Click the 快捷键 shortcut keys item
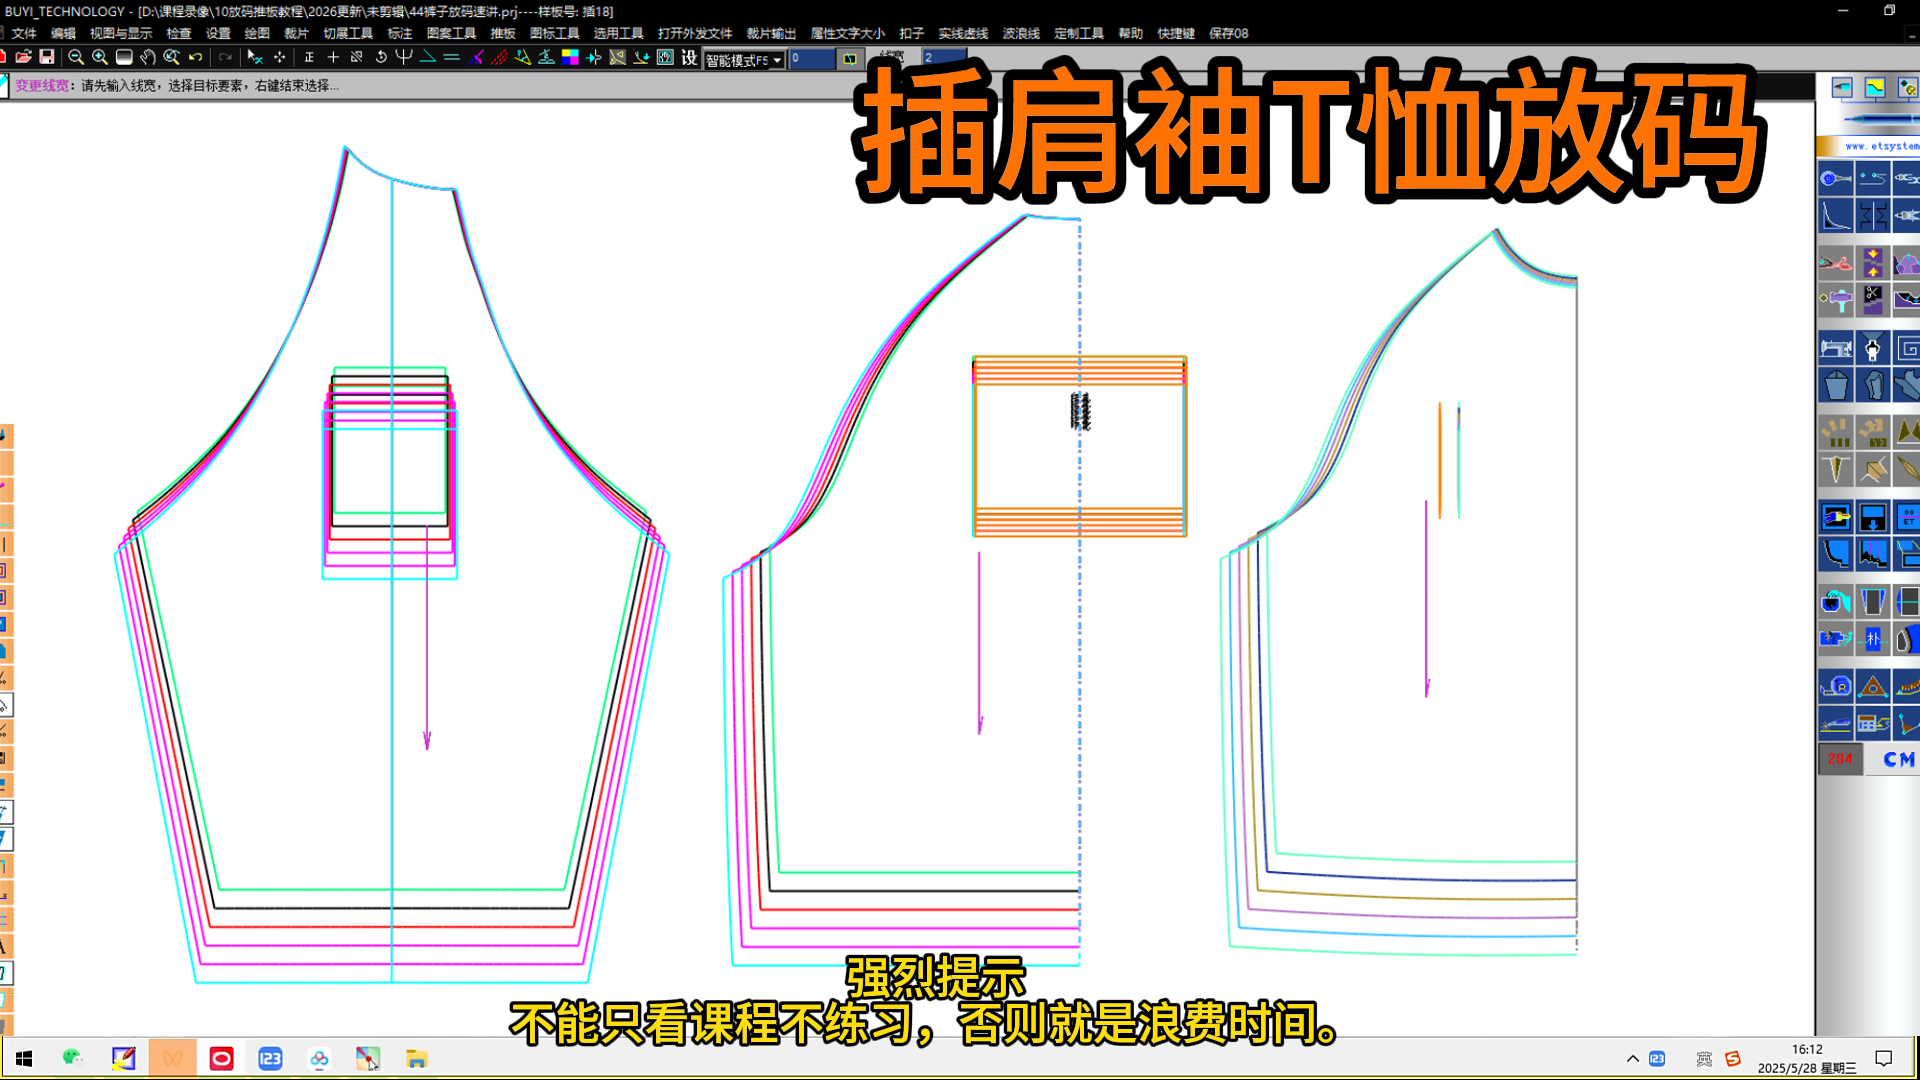 [x=1176, y=33]
